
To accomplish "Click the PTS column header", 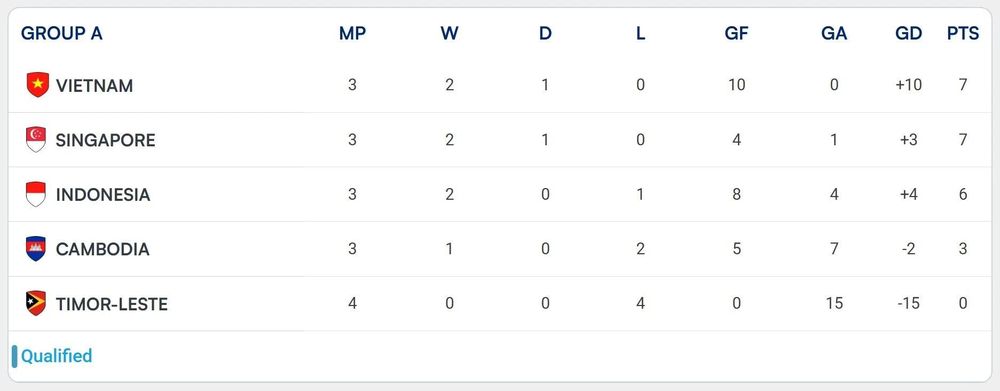I will click(962, 34).
